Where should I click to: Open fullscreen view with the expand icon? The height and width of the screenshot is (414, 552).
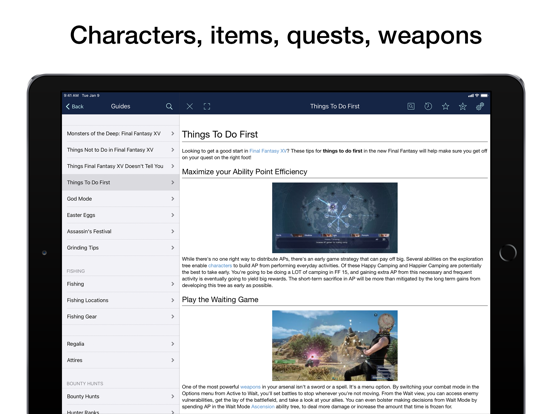207,106
